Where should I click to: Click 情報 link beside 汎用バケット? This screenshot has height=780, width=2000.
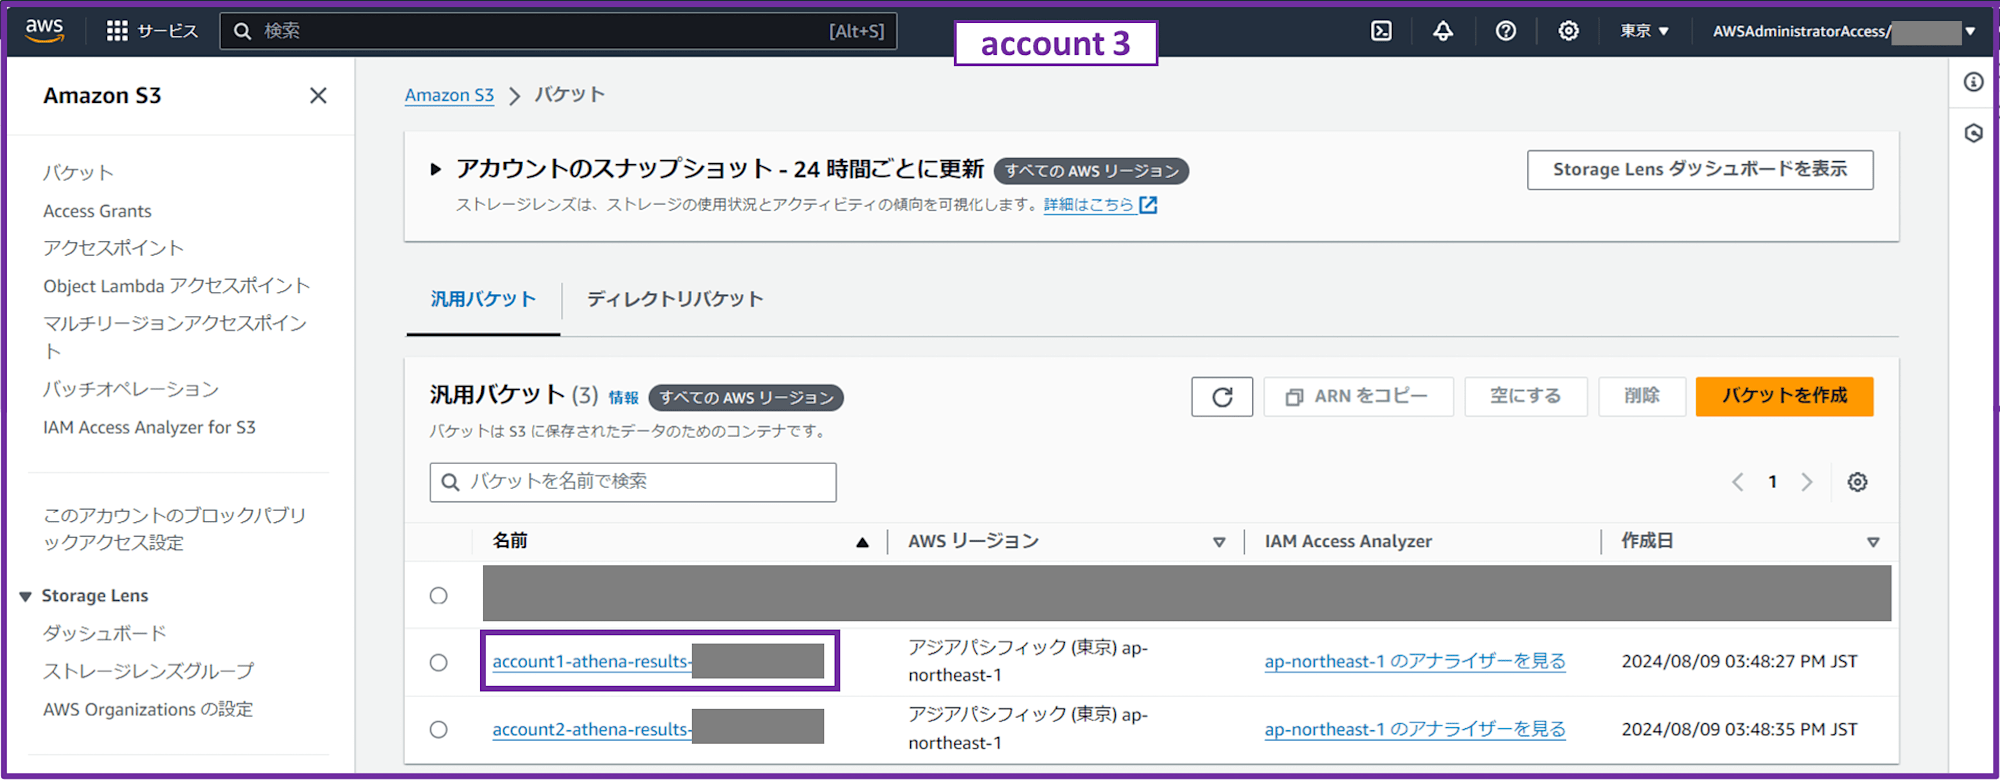623,398
